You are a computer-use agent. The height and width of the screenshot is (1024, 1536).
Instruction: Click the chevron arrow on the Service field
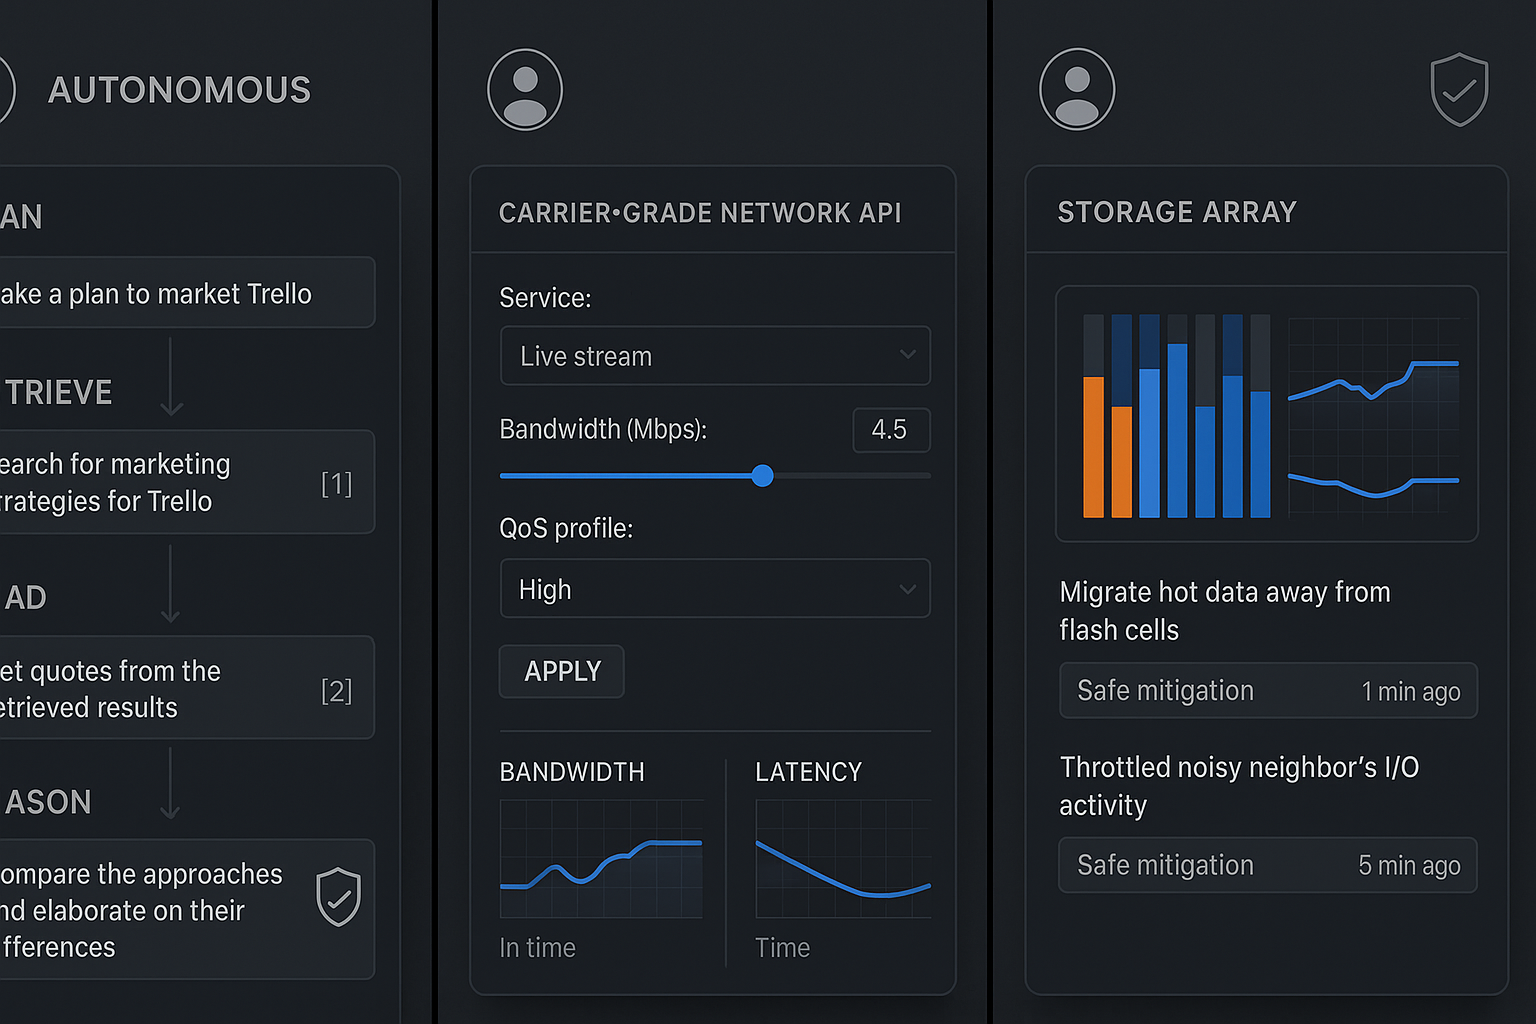(x=907, y=355)
